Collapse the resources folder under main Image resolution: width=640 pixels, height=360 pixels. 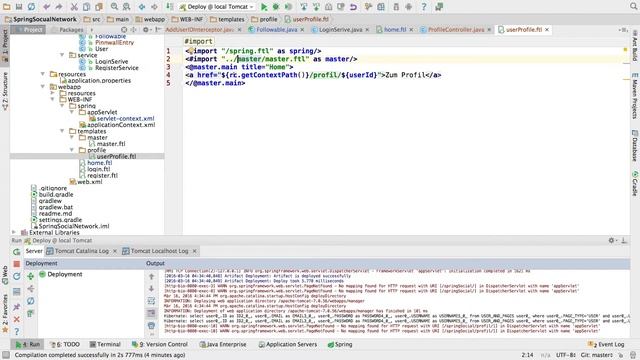(43, 74)
